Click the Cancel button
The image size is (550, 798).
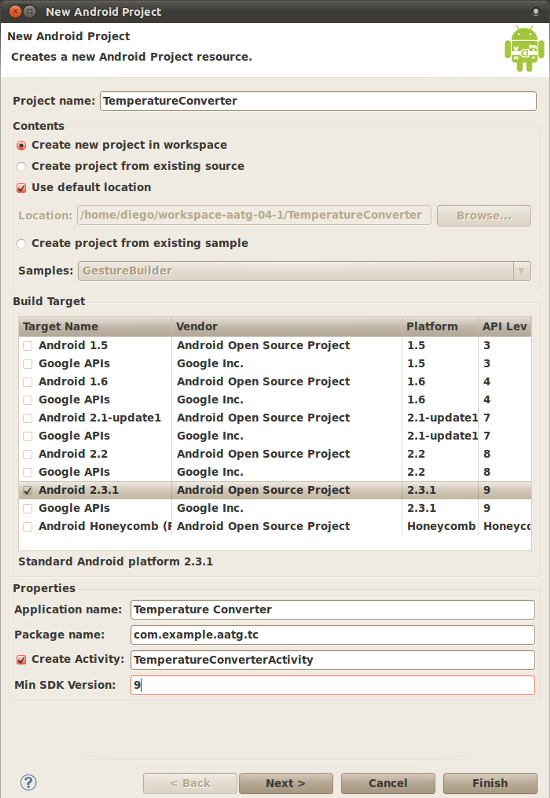[x=388, y=783]
